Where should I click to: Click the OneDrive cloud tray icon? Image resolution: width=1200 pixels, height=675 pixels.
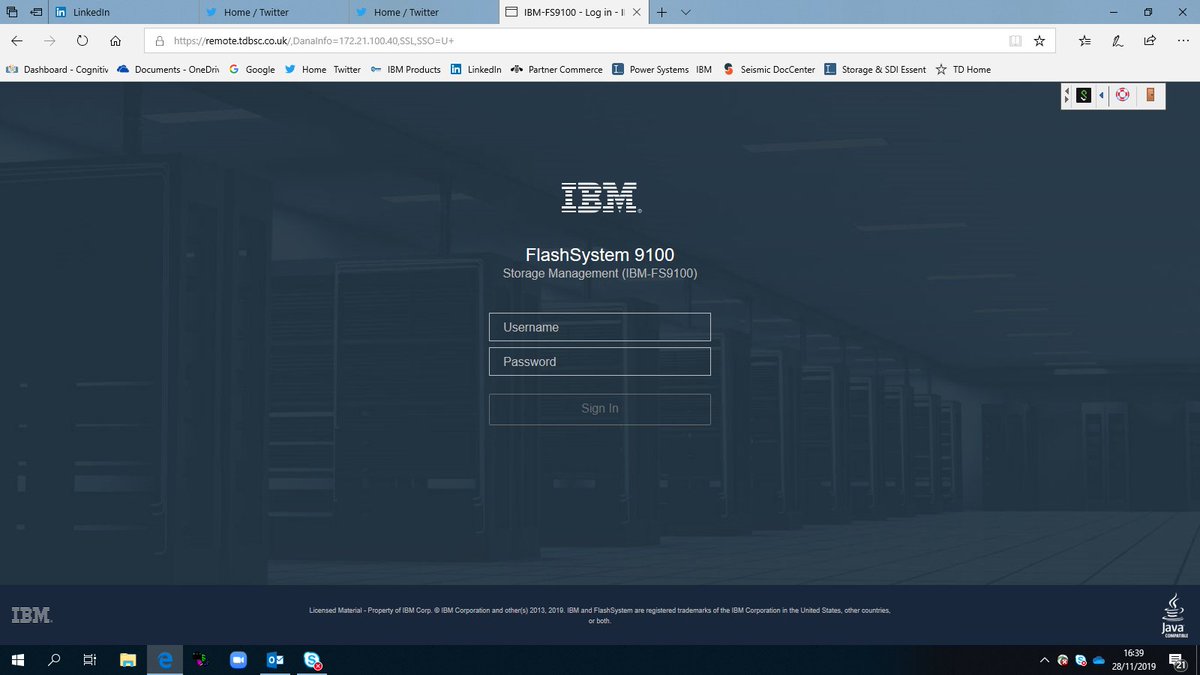pyautogui.click(x=1098, y=660)
